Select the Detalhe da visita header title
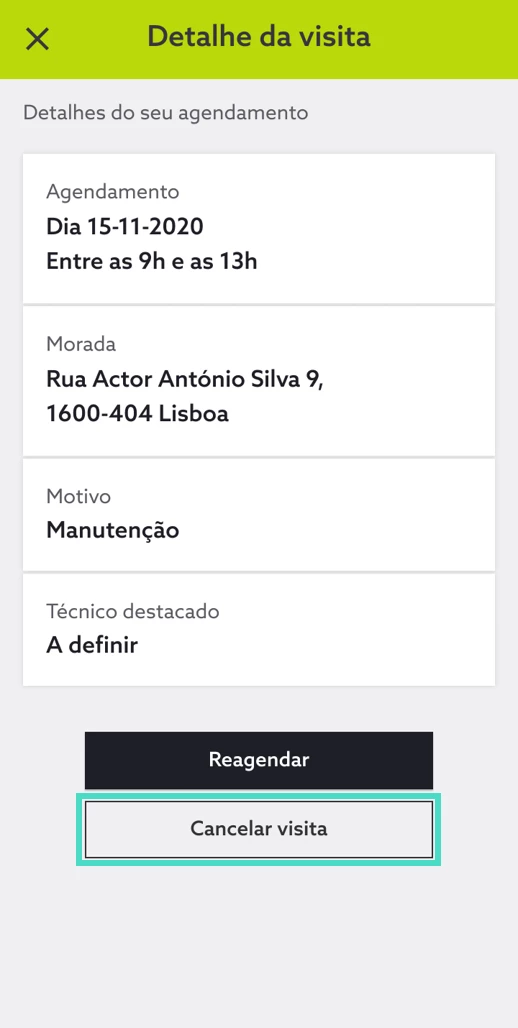Viewport: 518px width, 1028px height. click(259, 36)
